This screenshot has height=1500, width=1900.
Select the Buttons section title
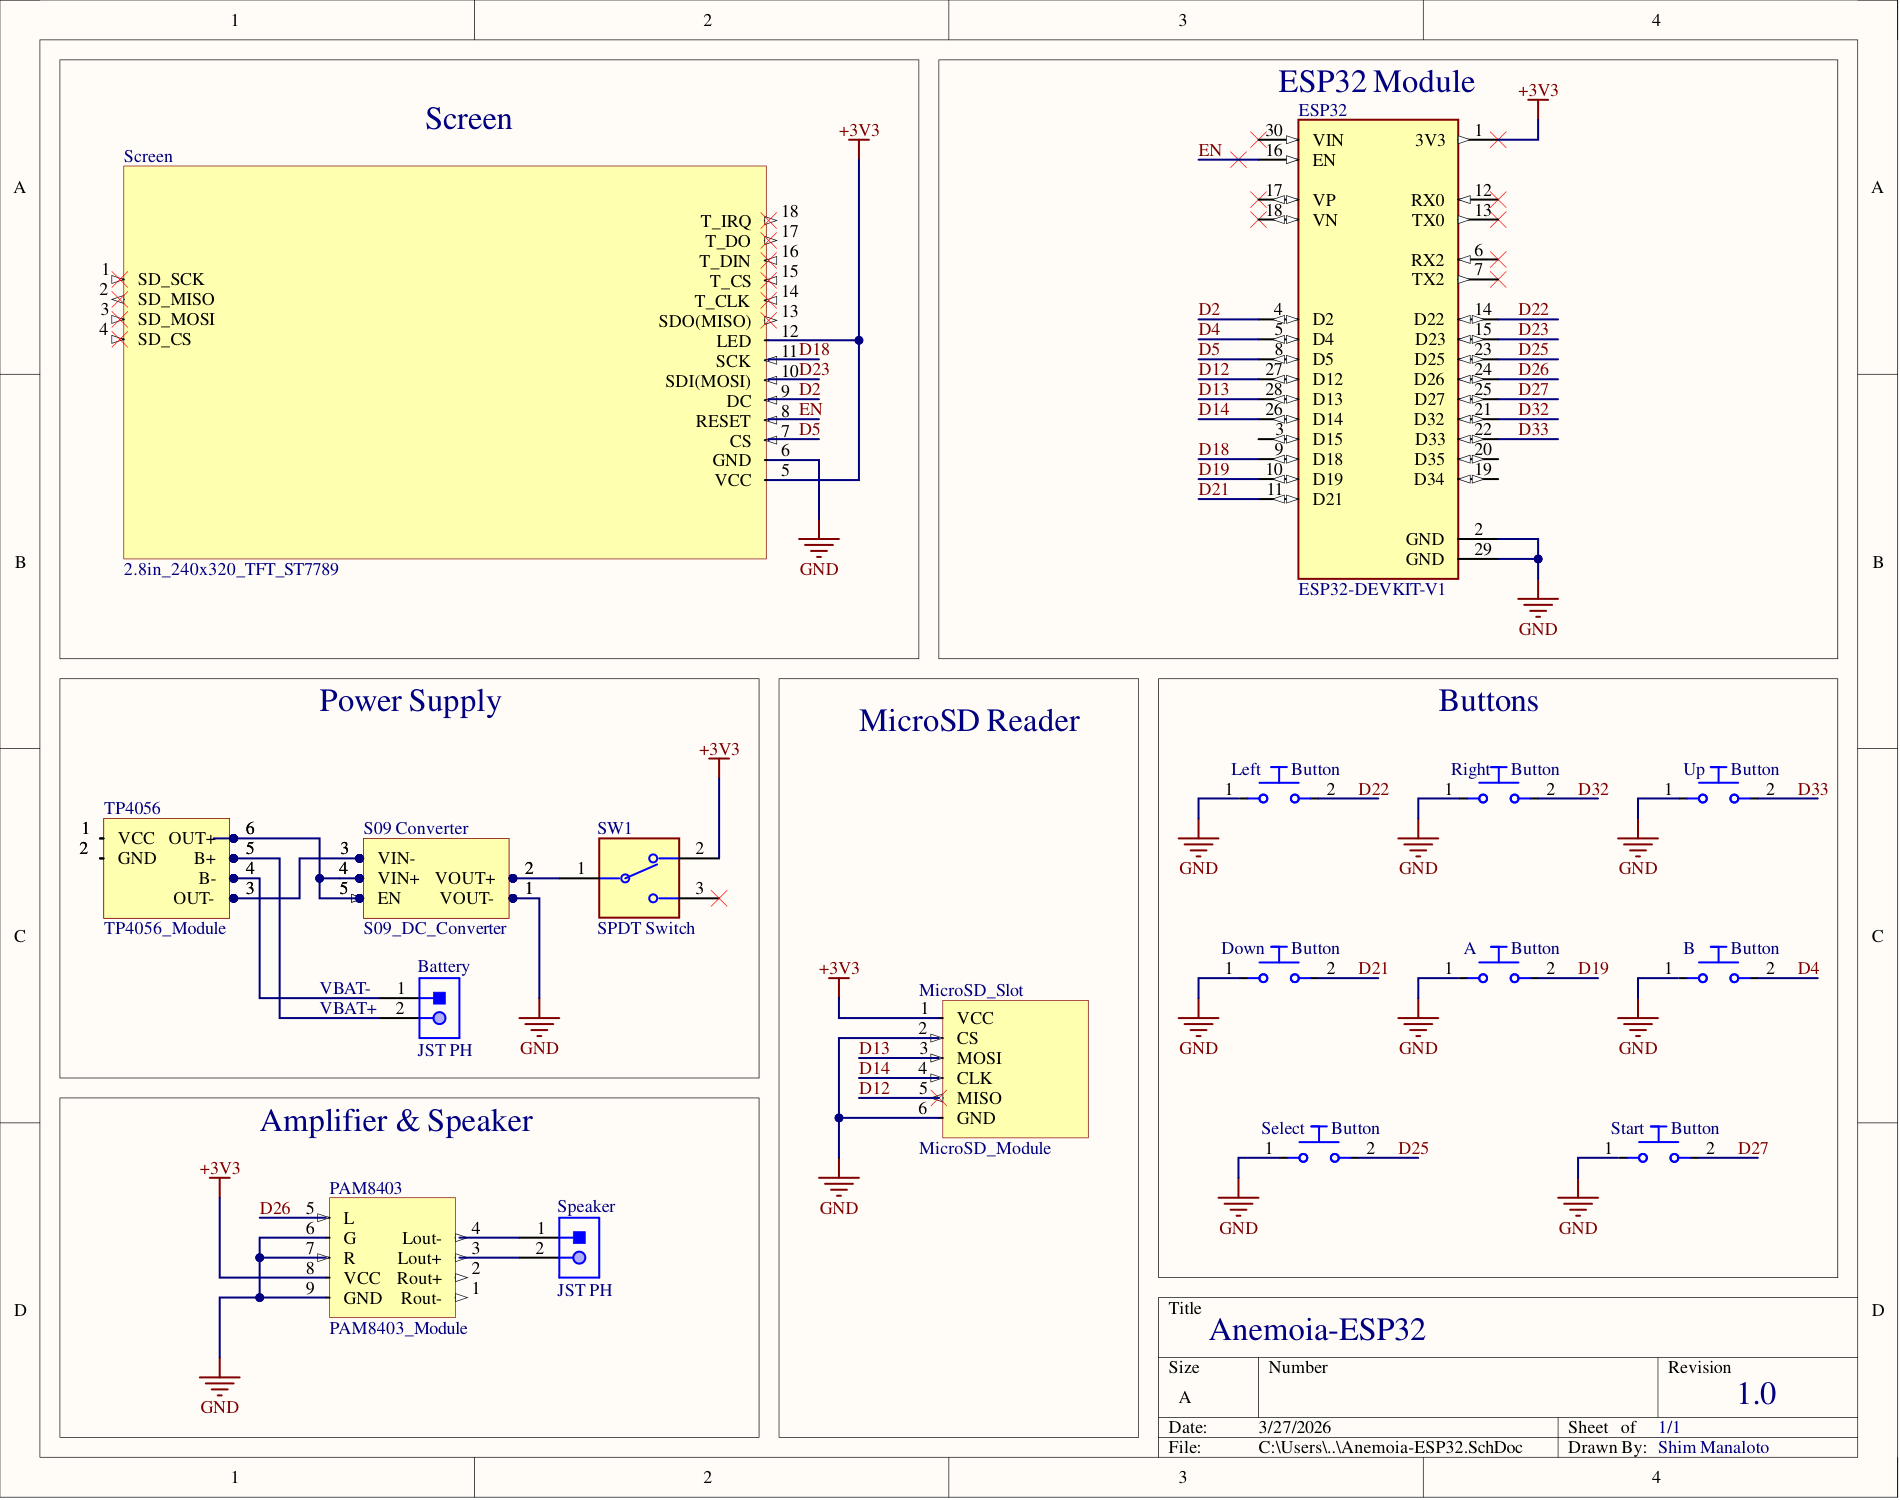click(x=1488, y=701)
